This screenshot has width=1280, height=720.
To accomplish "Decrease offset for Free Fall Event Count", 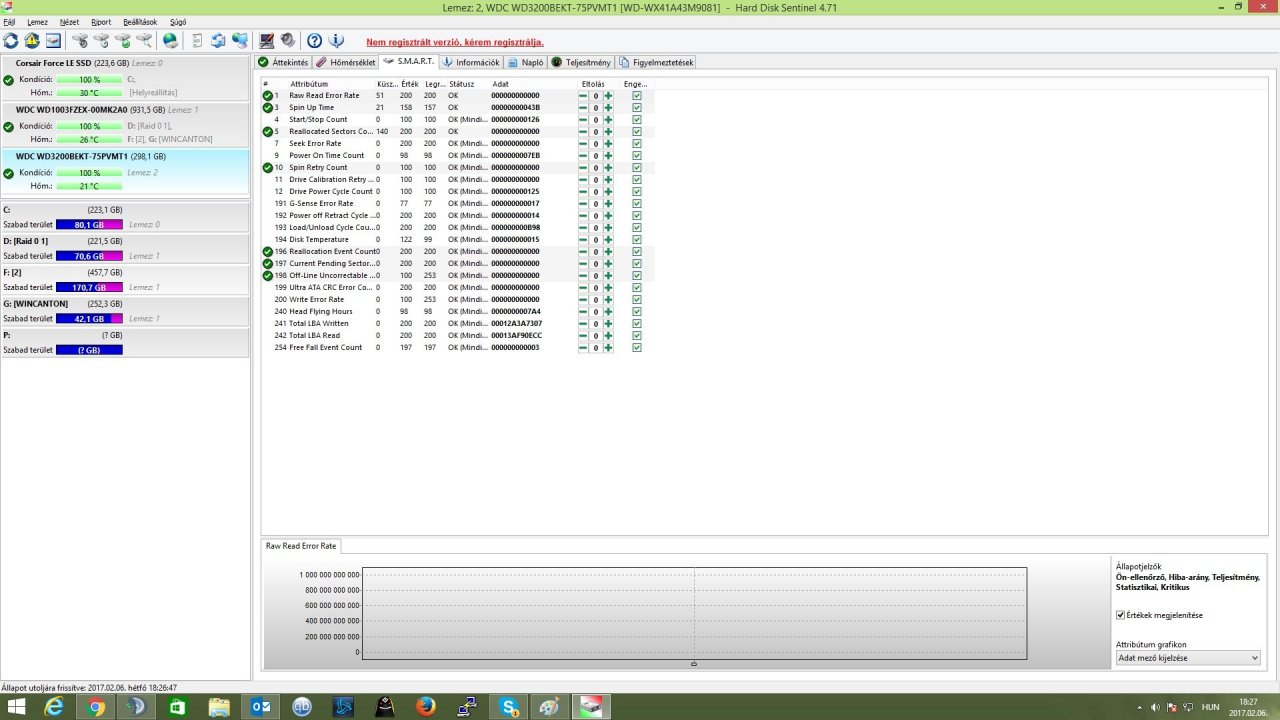I will point(583,347).
